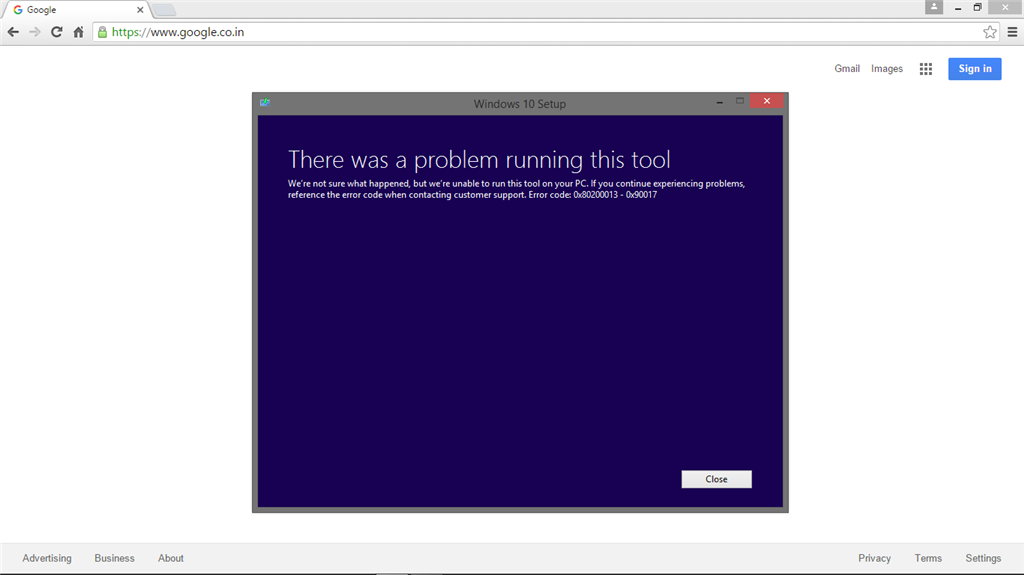The image size is (1024, 575).
Task: Open Images link
Action: [887, 69]
